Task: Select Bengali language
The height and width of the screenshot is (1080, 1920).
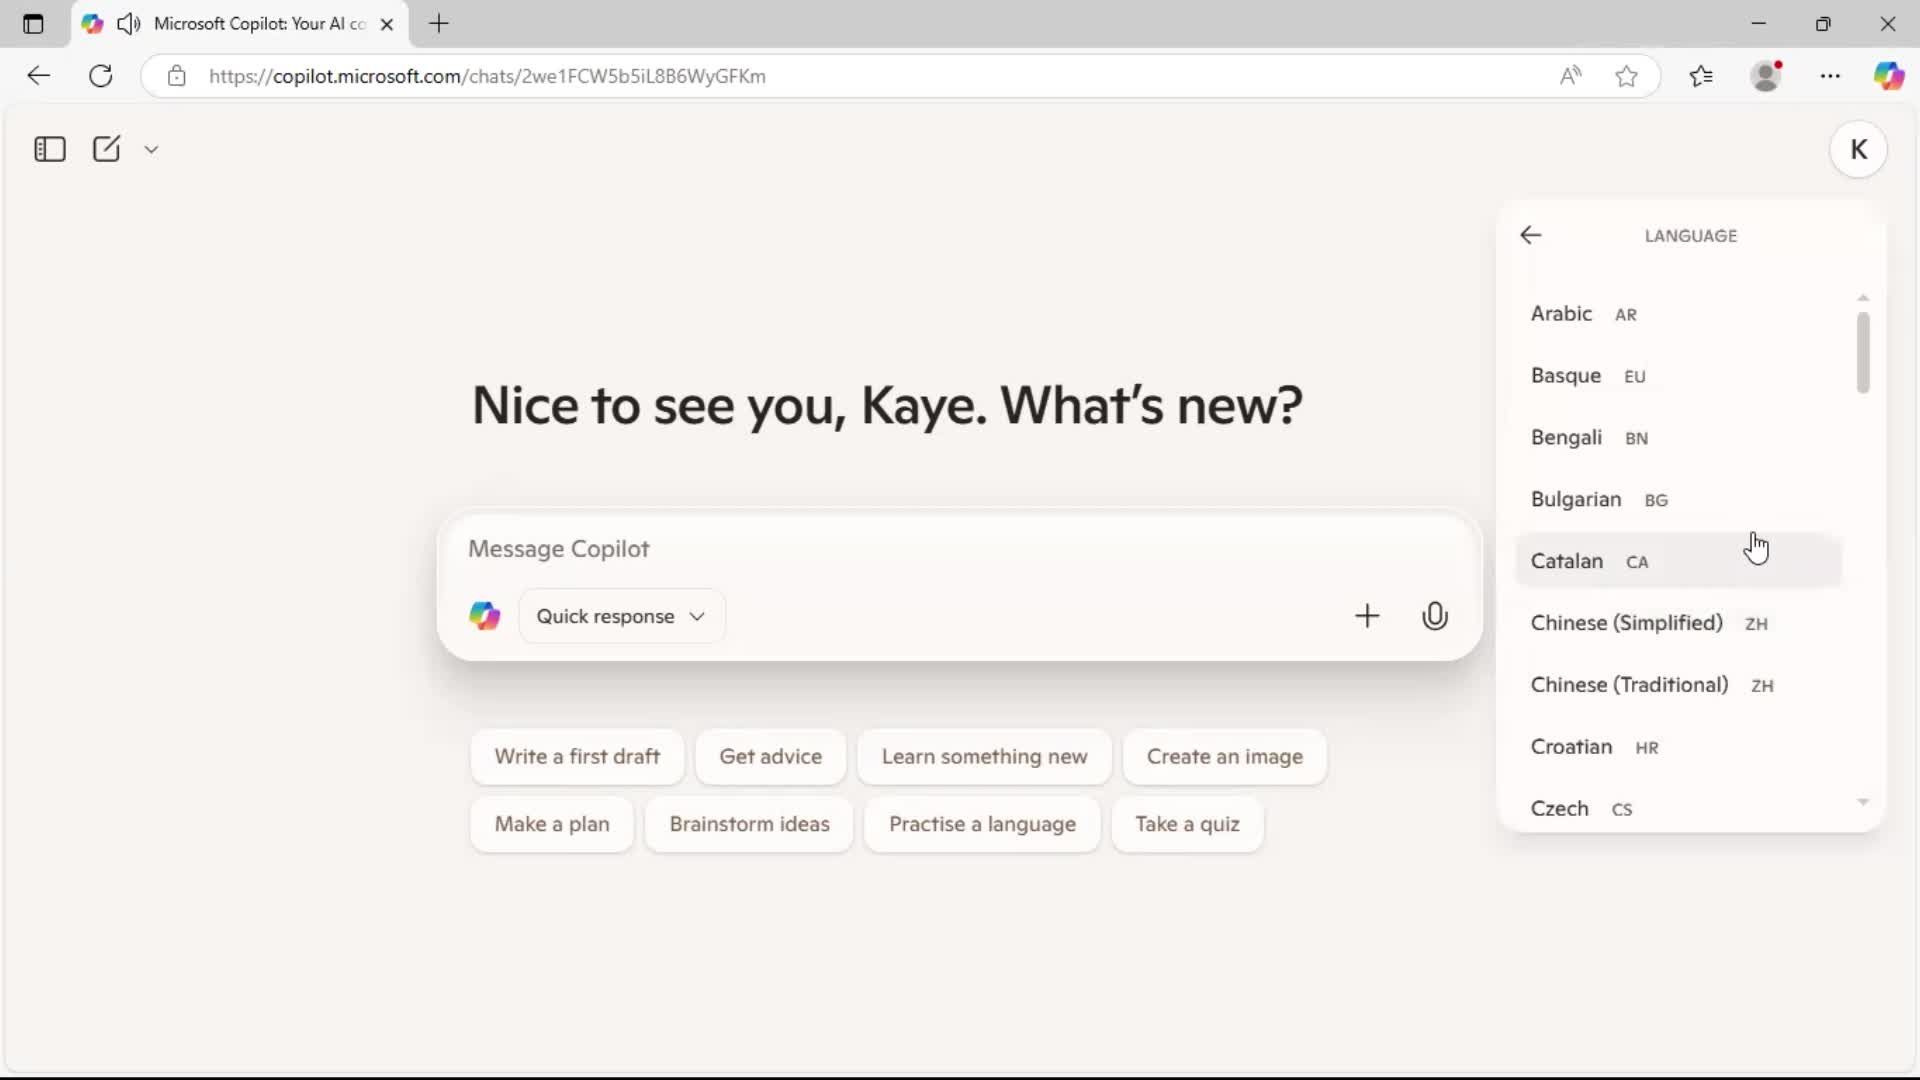Action: (x=1678, y=438)
